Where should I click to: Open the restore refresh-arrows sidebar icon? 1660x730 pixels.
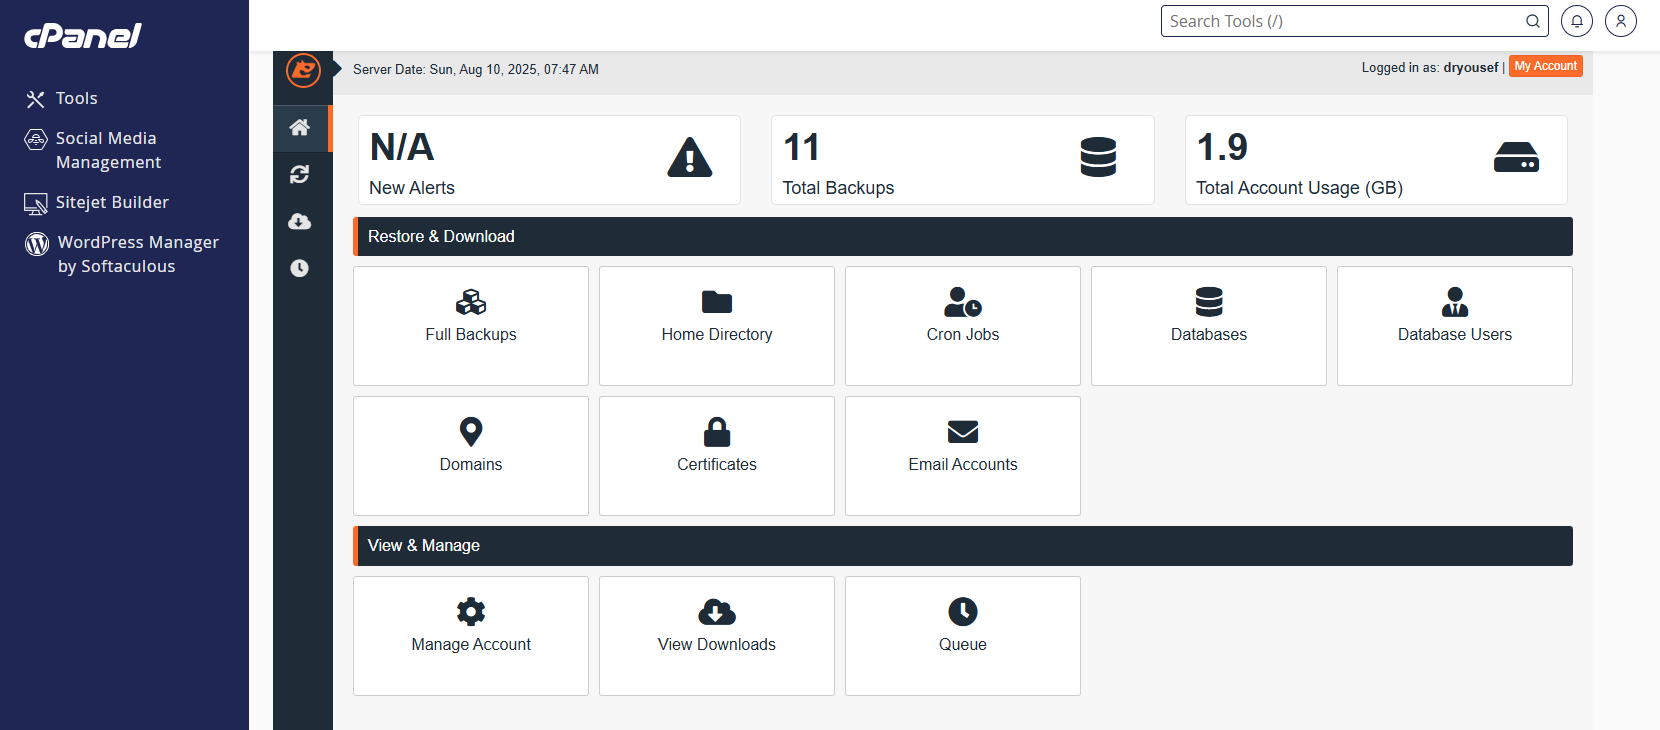coord(300,175)
